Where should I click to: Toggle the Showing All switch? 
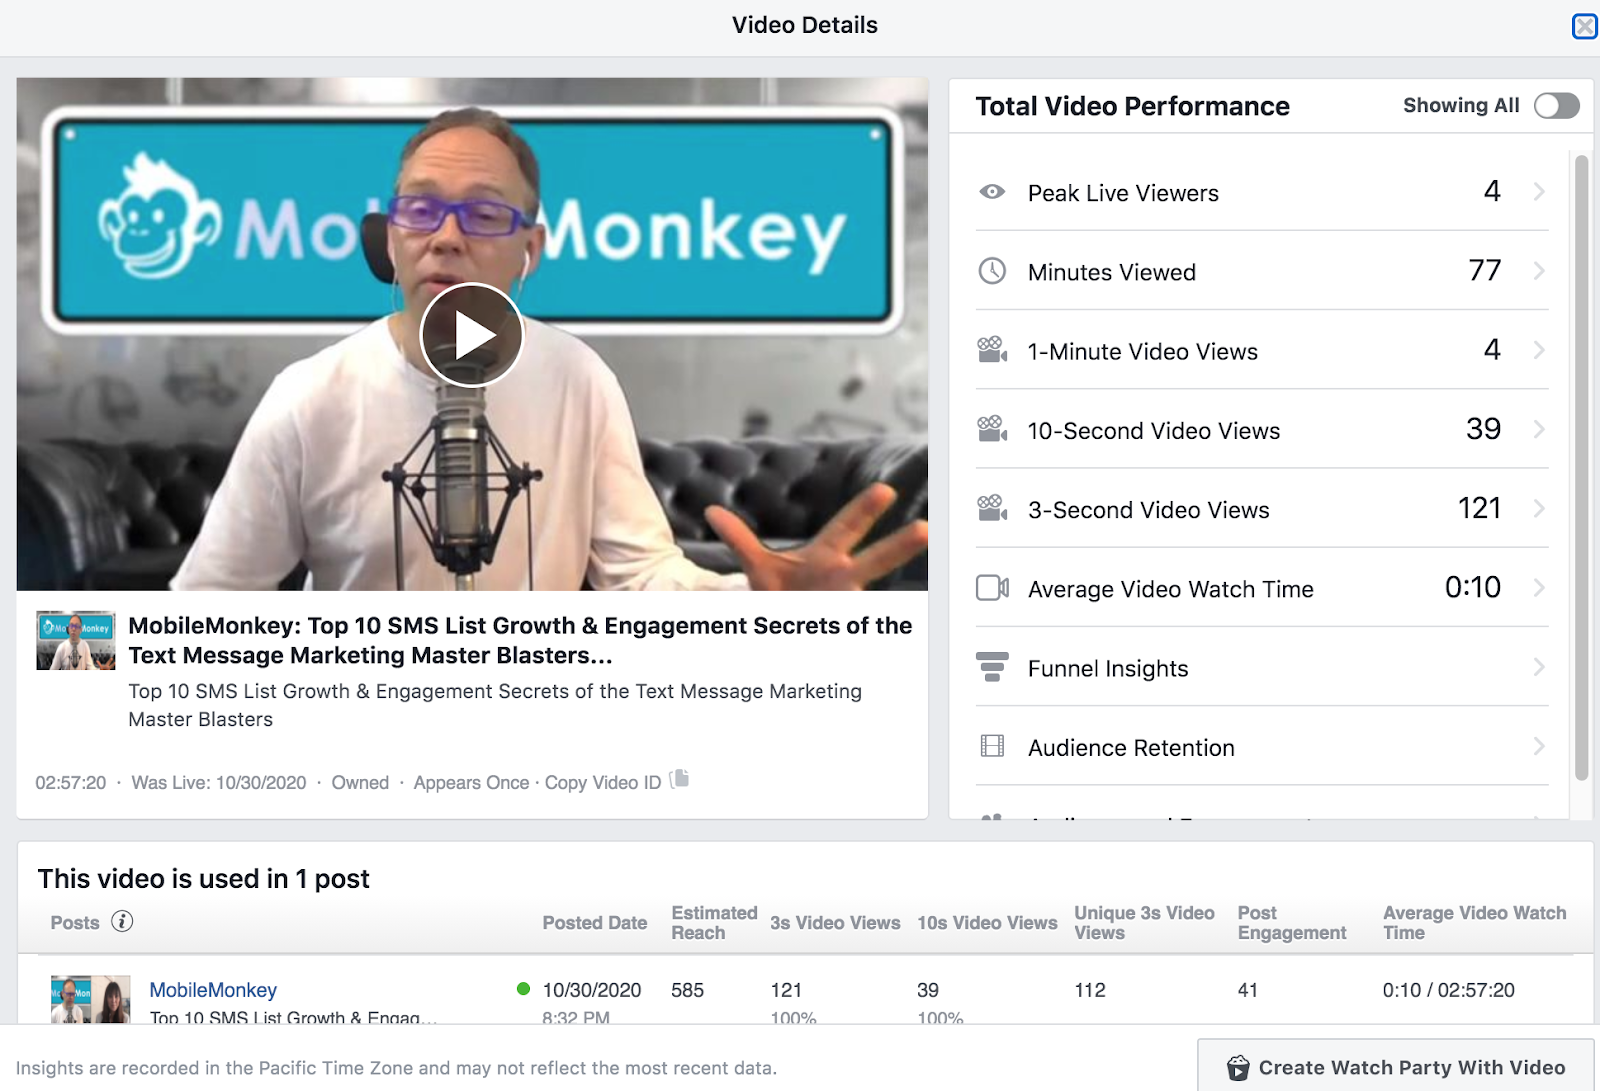pyautogui.click(x=1557, y=106)
